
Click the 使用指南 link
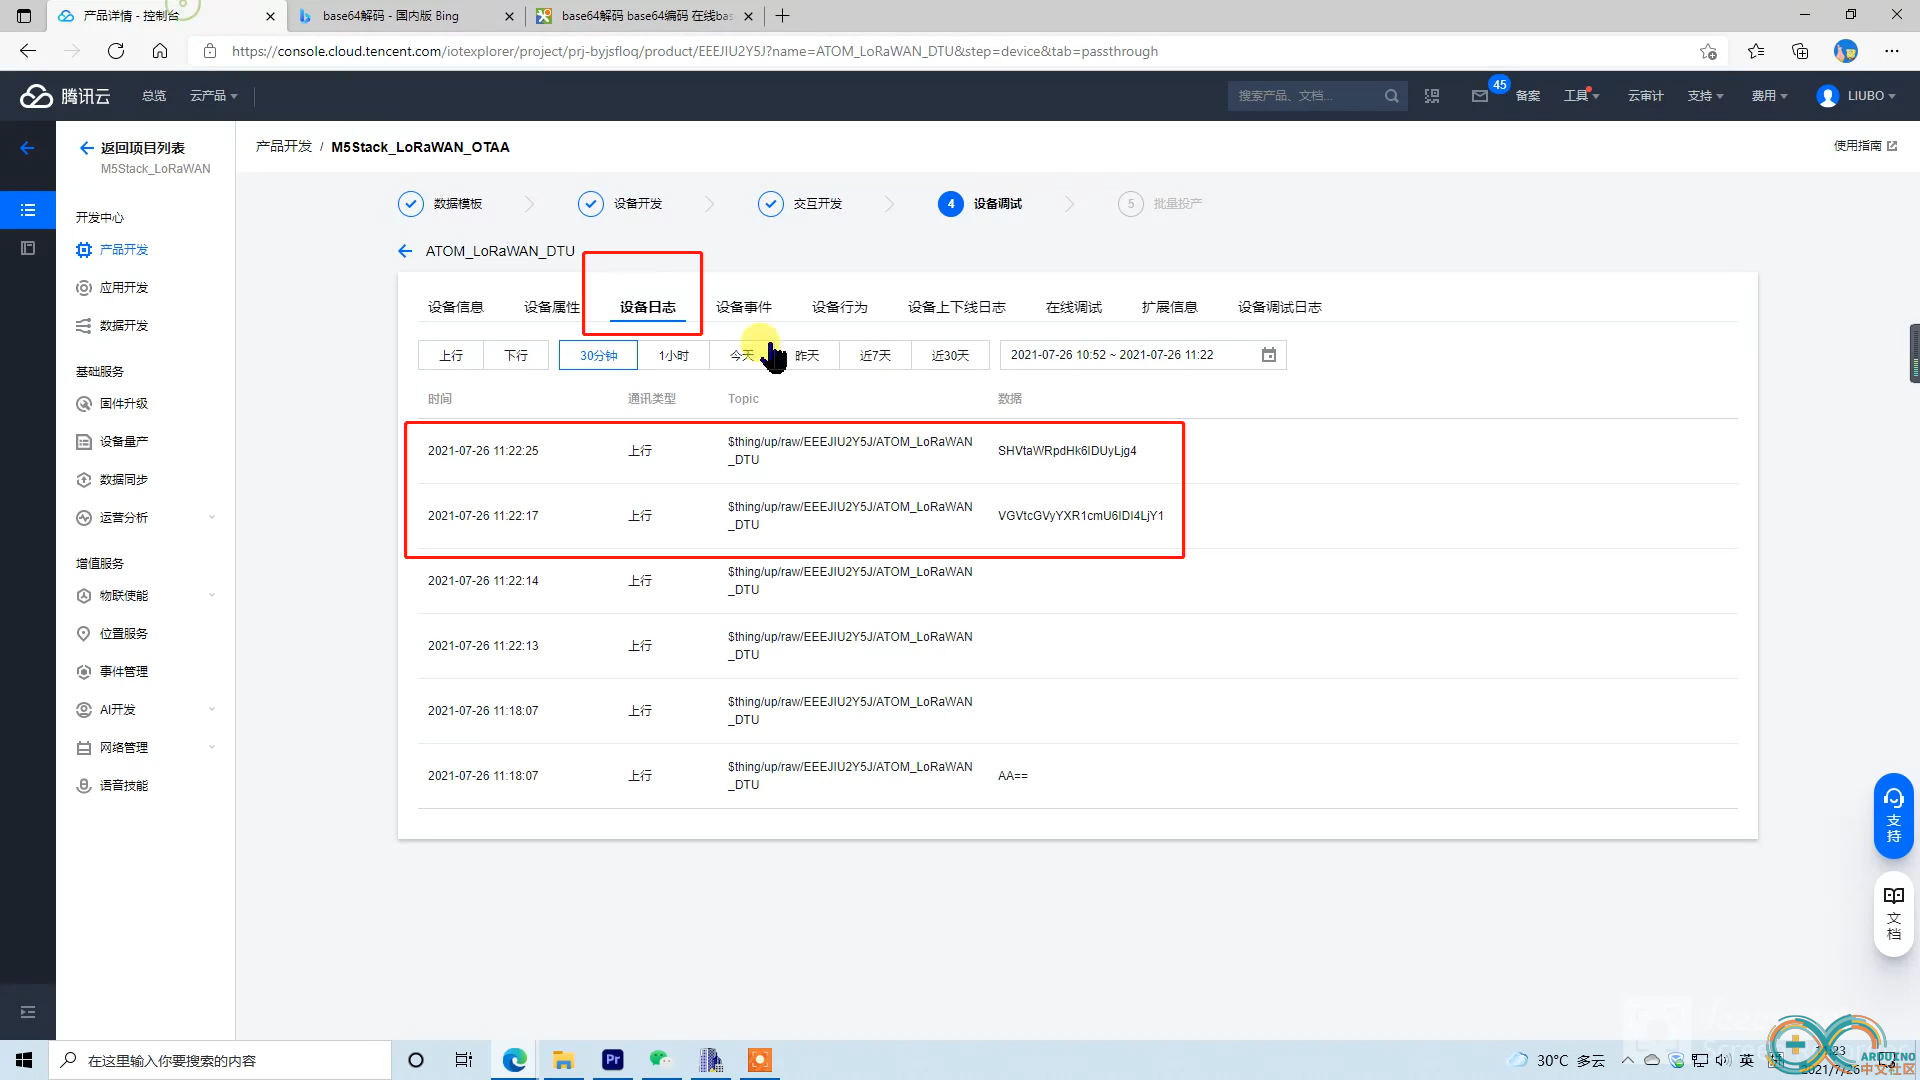point(1865,146)
